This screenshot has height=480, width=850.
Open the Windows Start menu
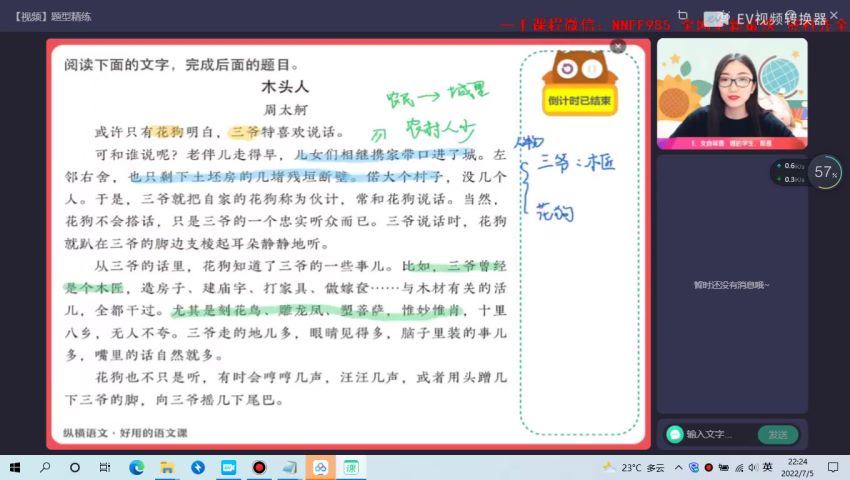pyautogui.click(x=15, y=468)
